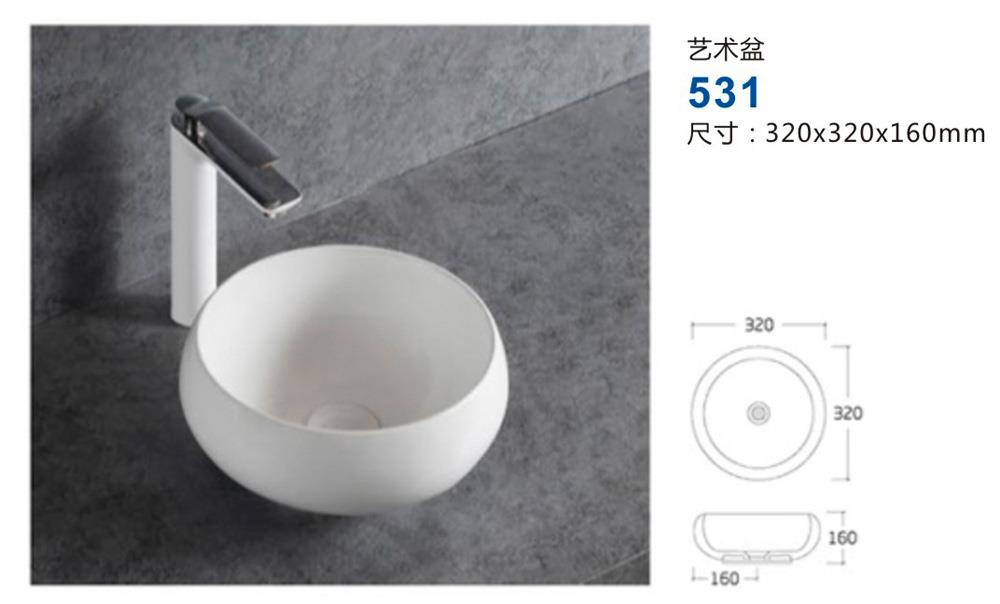This screenshot has height=604, width=1000.
Task: Click the 尺寸 320x320x160mm dimension text
Action: (836, 134)
